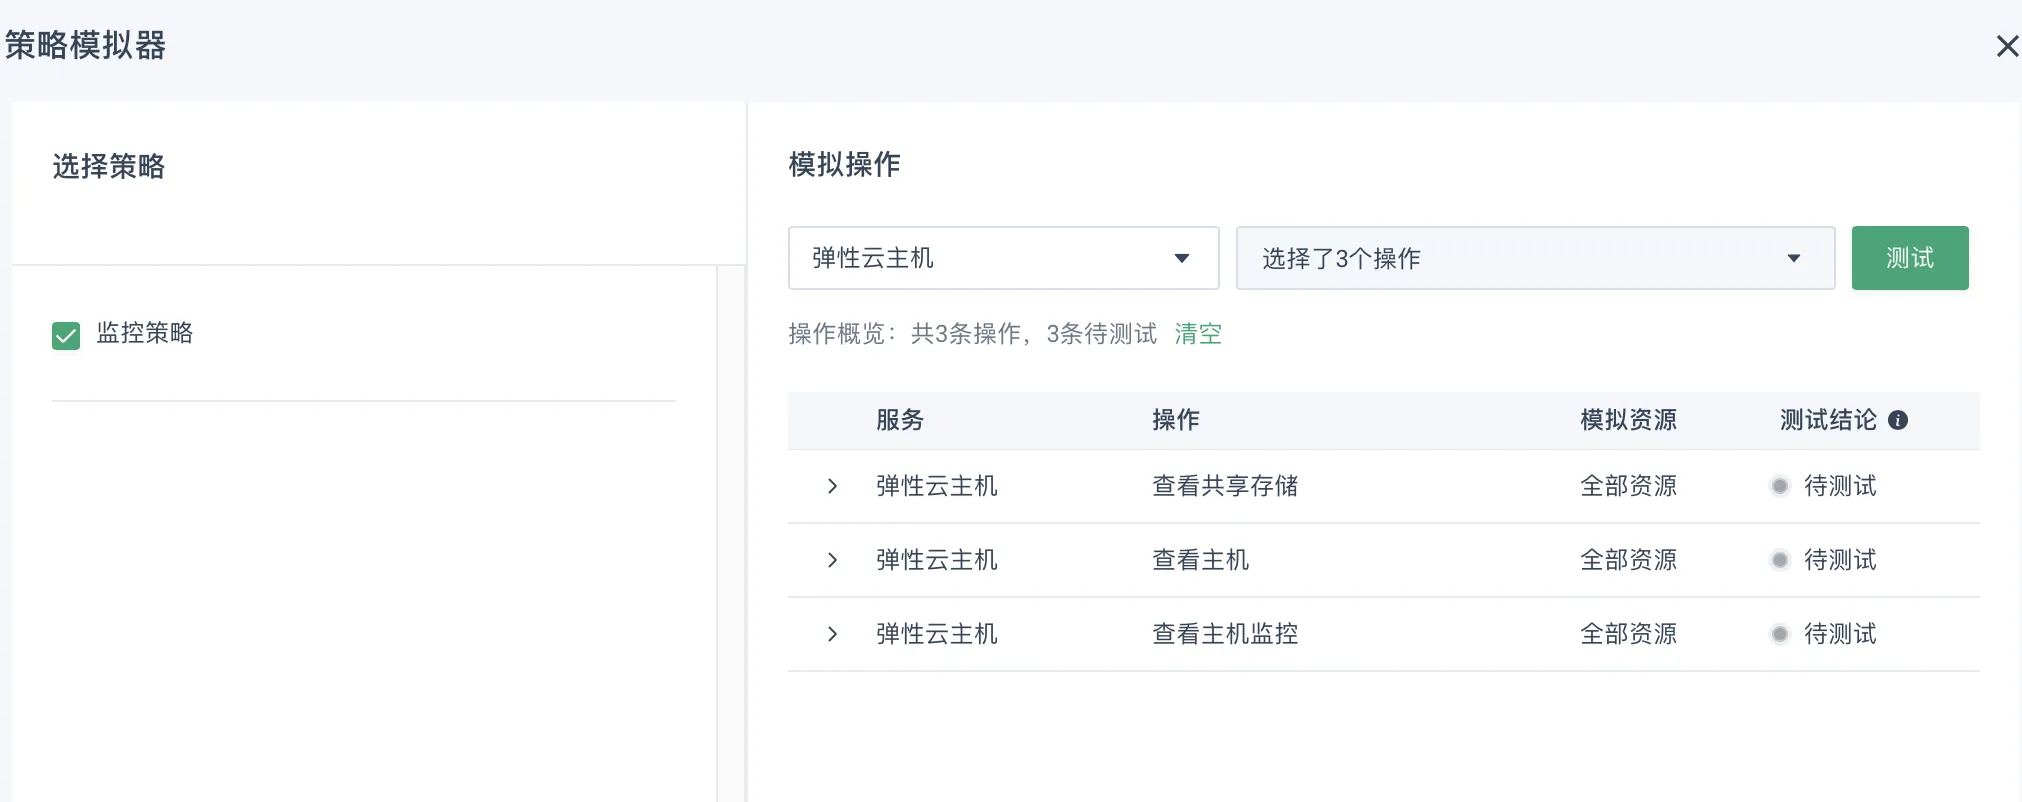Click status dot for 查看共享存储 row
This screenshot has height=802, width=2022.
point(1779,487)
